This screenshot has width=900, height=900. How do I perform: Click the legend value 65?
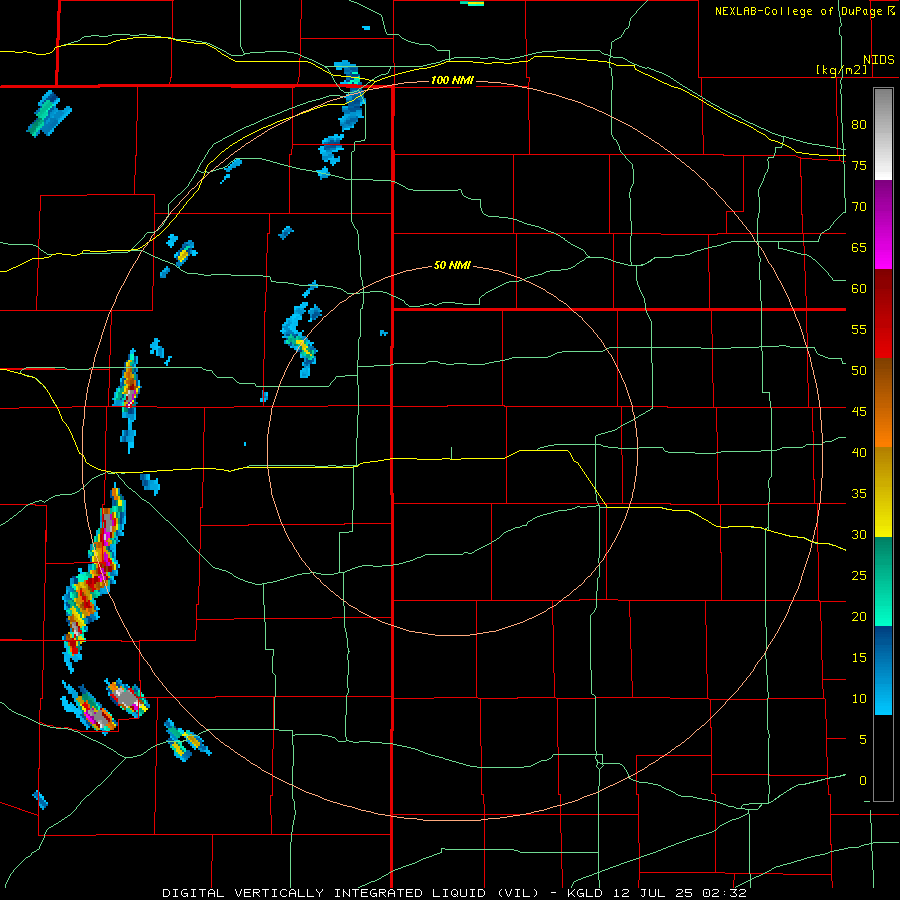pos(859,247)
